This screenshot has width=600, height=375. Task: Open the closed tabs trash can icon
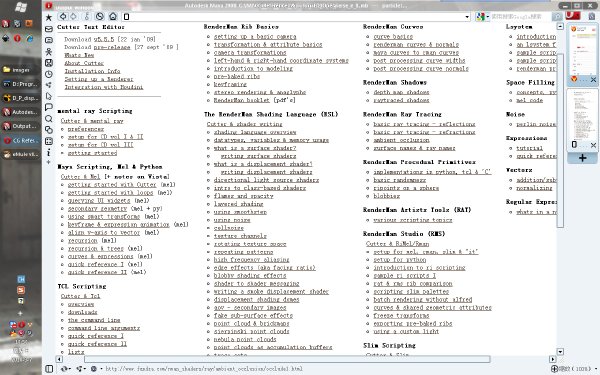click(592, 16)
